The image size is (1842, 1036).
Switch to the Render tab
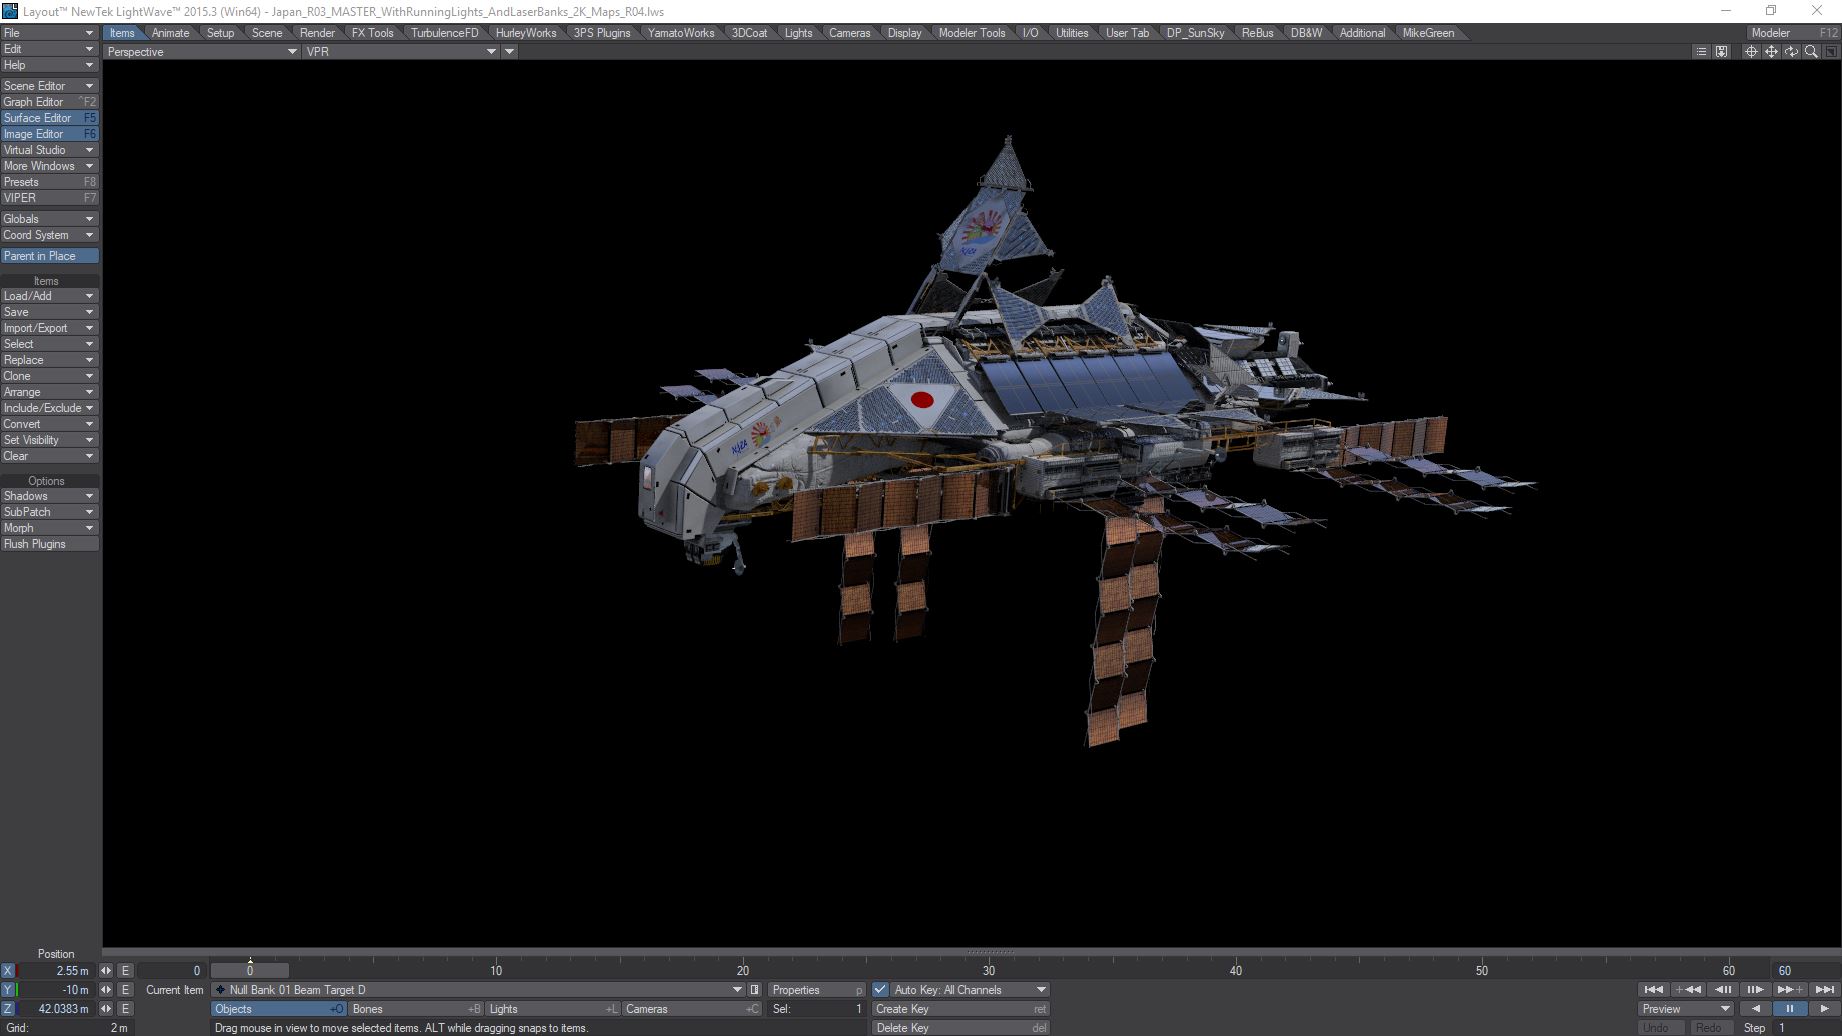[x=317, y=33]
